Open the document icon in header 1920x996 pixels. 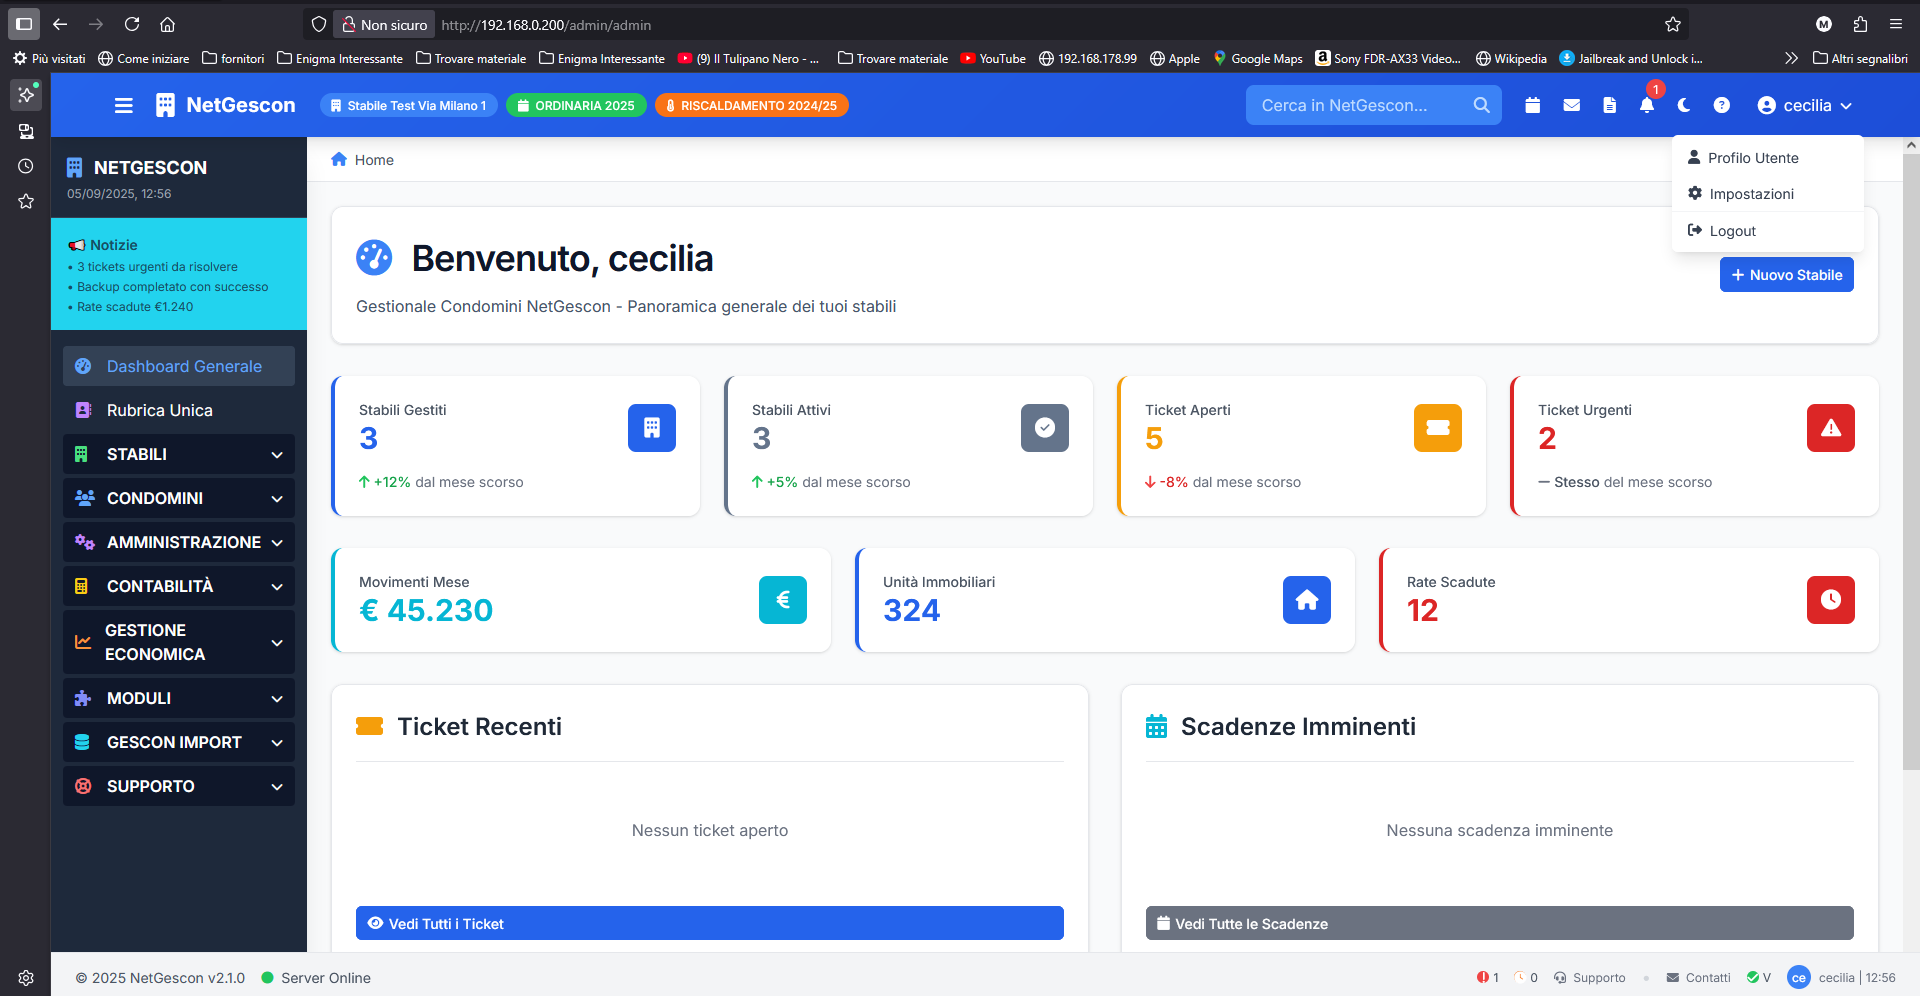[x=1609, y=105]
